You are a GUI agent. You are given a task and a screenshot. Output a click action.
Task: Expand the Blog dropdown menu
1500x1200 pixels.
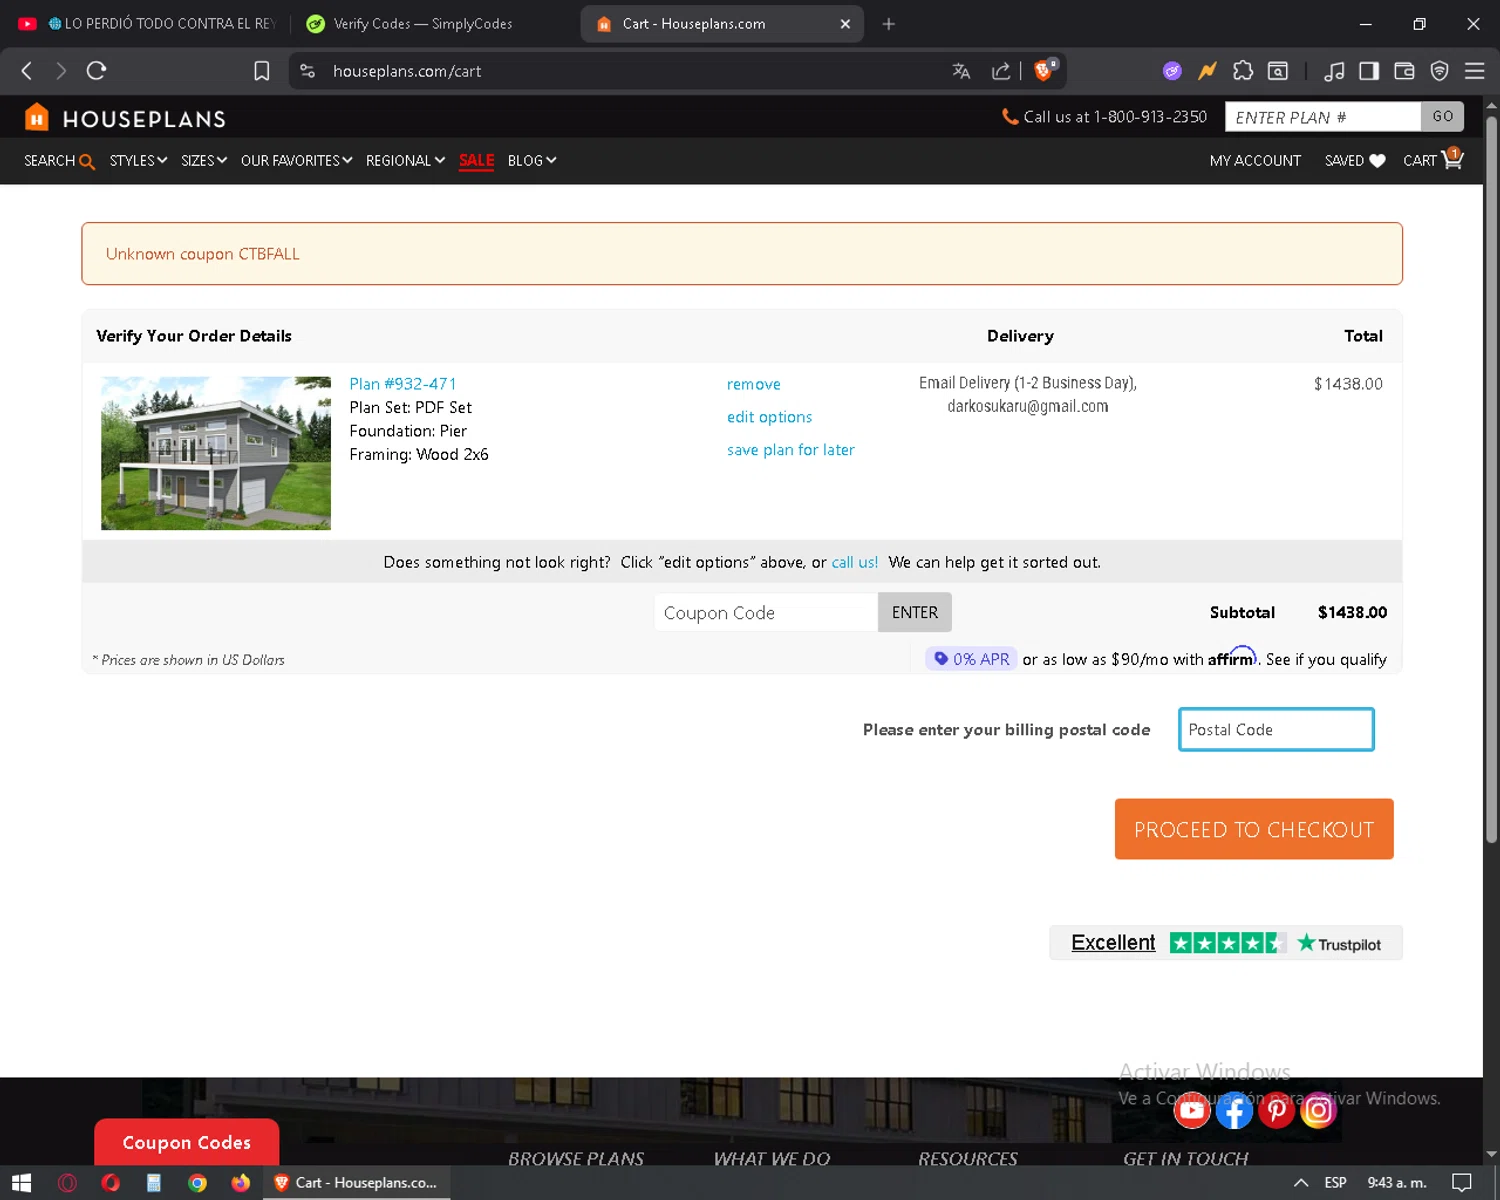[x=531, y=161]
